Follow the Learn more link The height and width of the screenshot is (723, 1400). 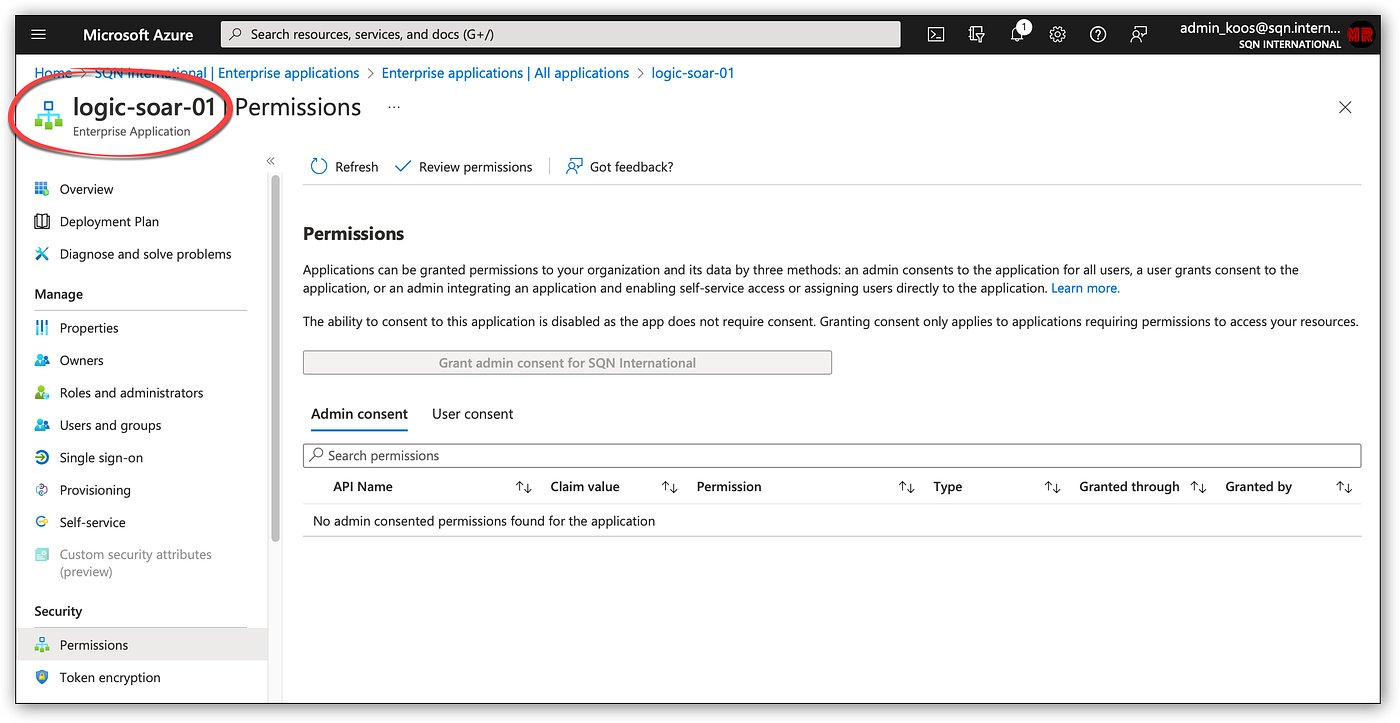pyautogui.click(x=1085, y=288)
